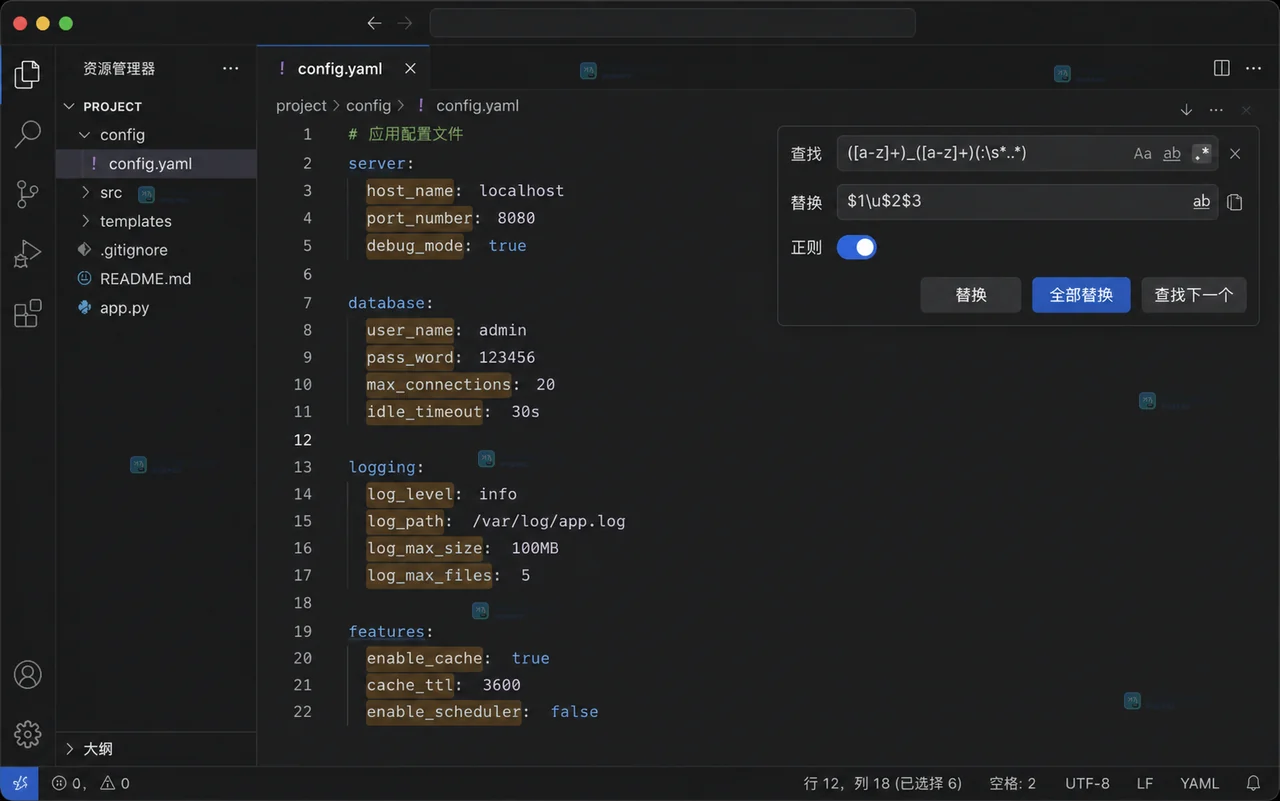
Task: Click the remote connection status bar icon
Action: pyautogui.click(x=19, y=784)
